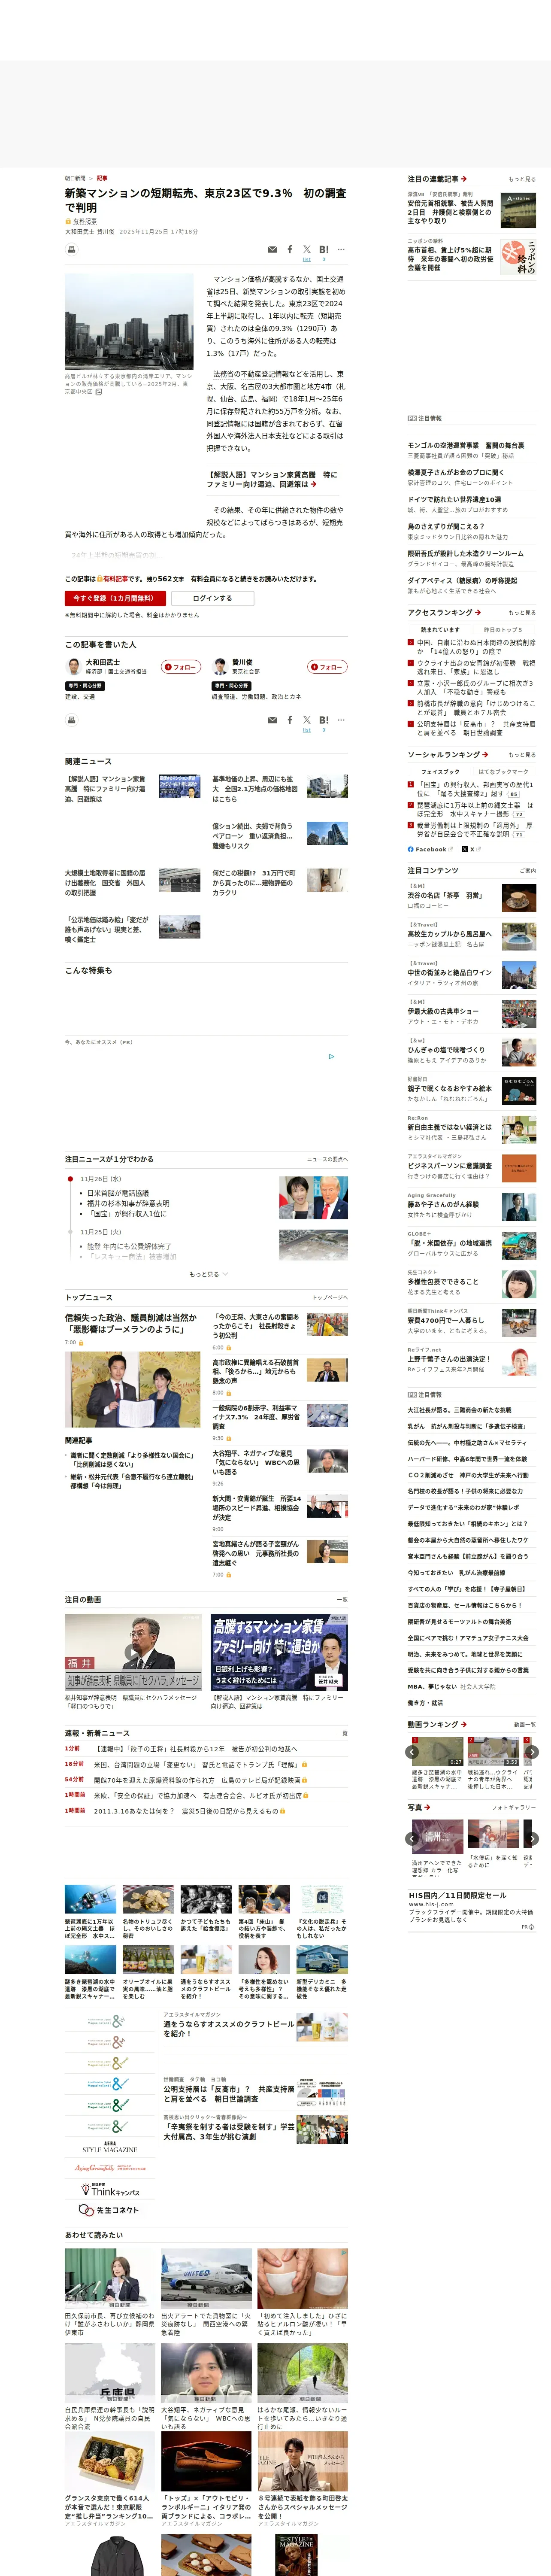Select the 読まれています tab
The image size is (551, 2576).
coord(440,630)
